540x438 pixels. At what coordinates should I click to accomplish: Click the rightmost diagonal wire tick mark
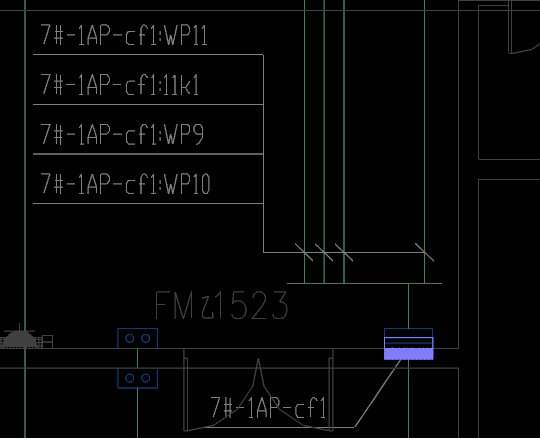coord(424,252)
